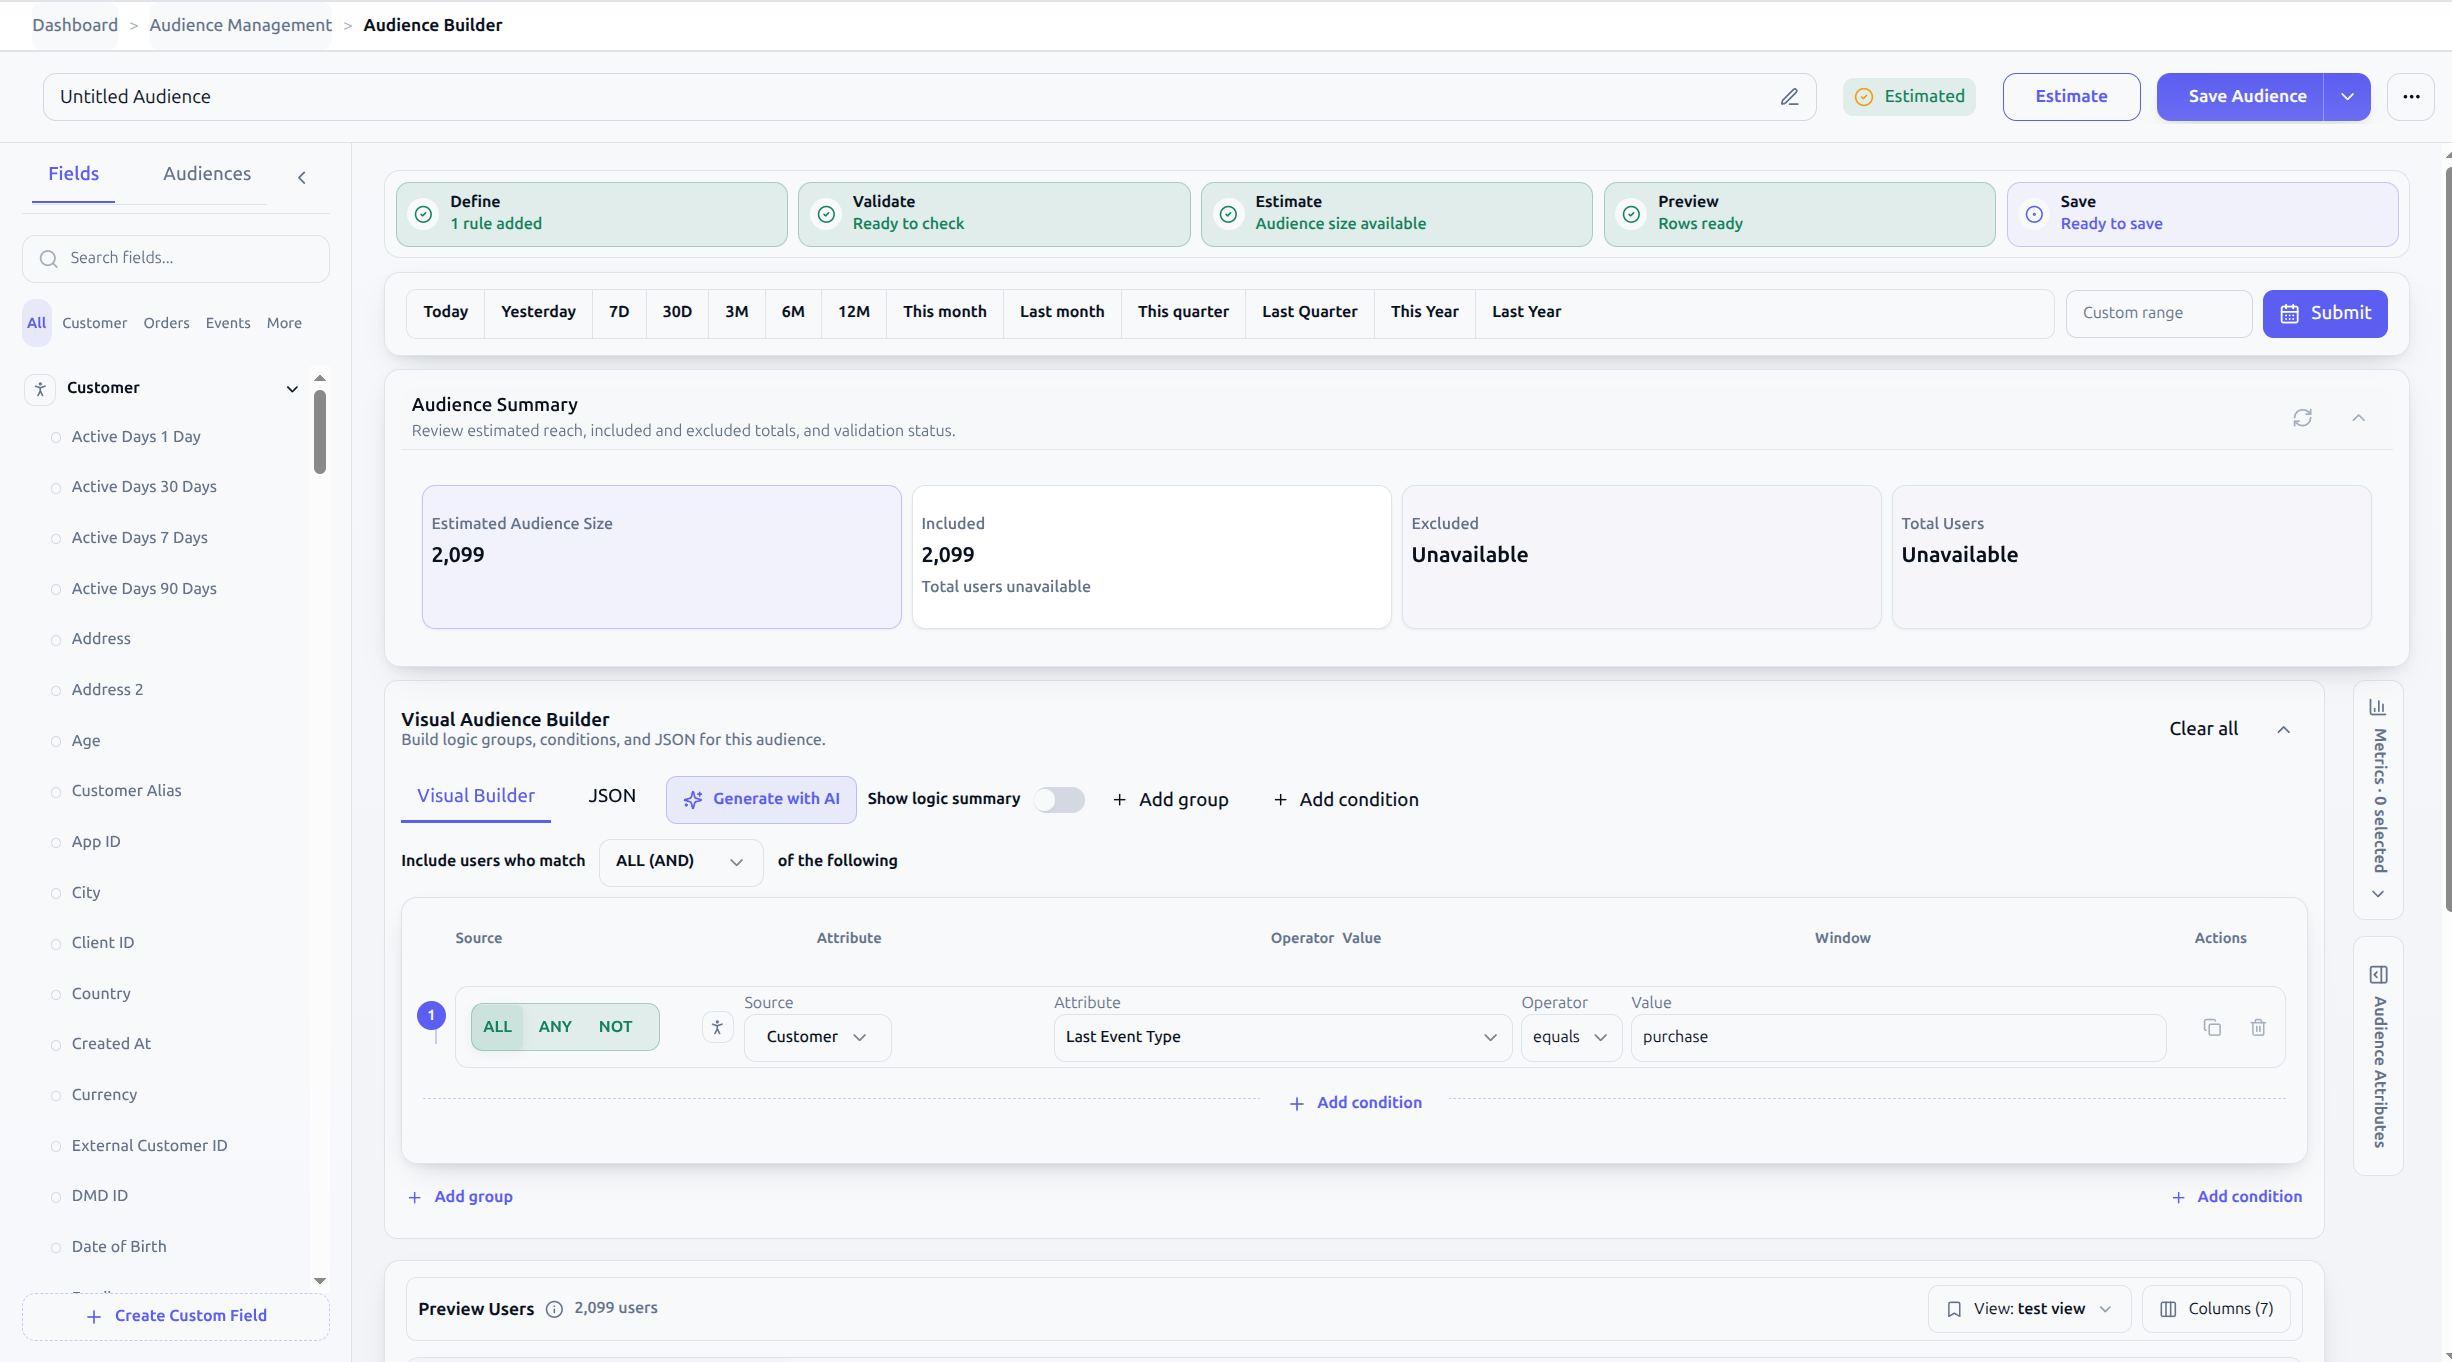The image size is (2452, 1362).
Task: Click the fields list scrollbar thumb
Action: [x=320, y=432]
